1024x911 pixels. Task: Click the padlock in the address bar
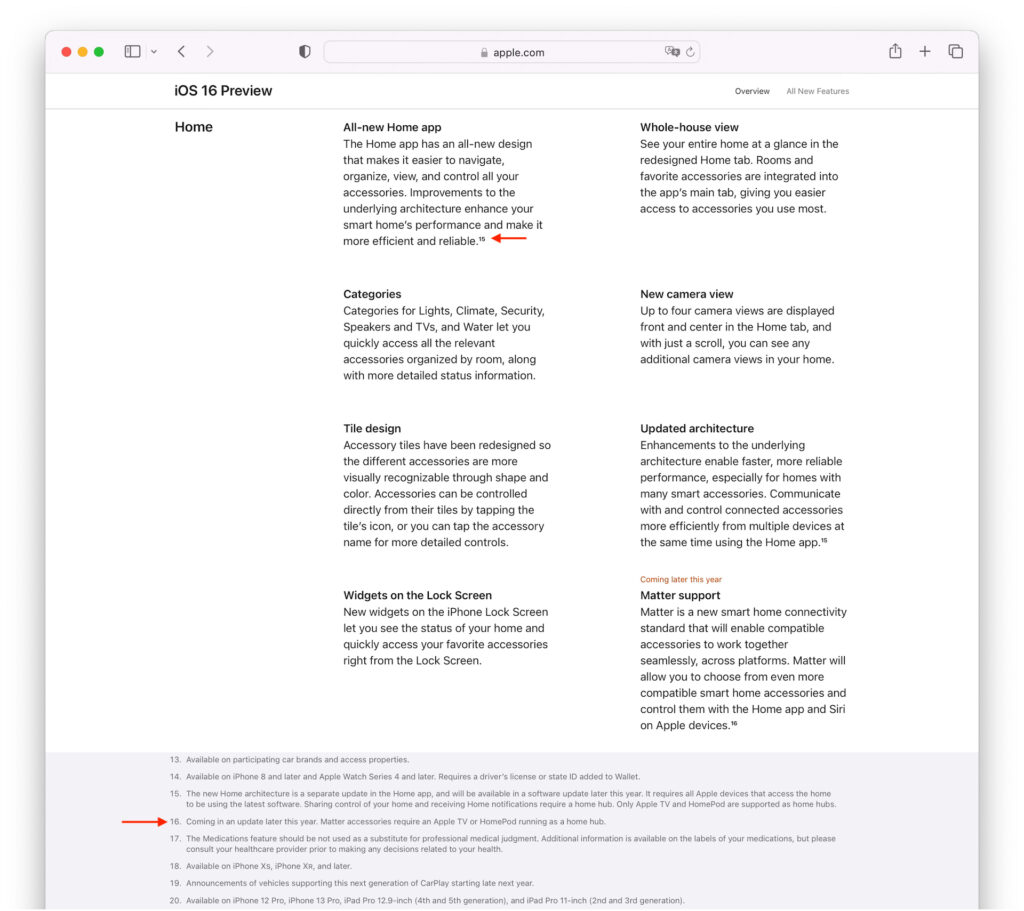coord(483,51)
